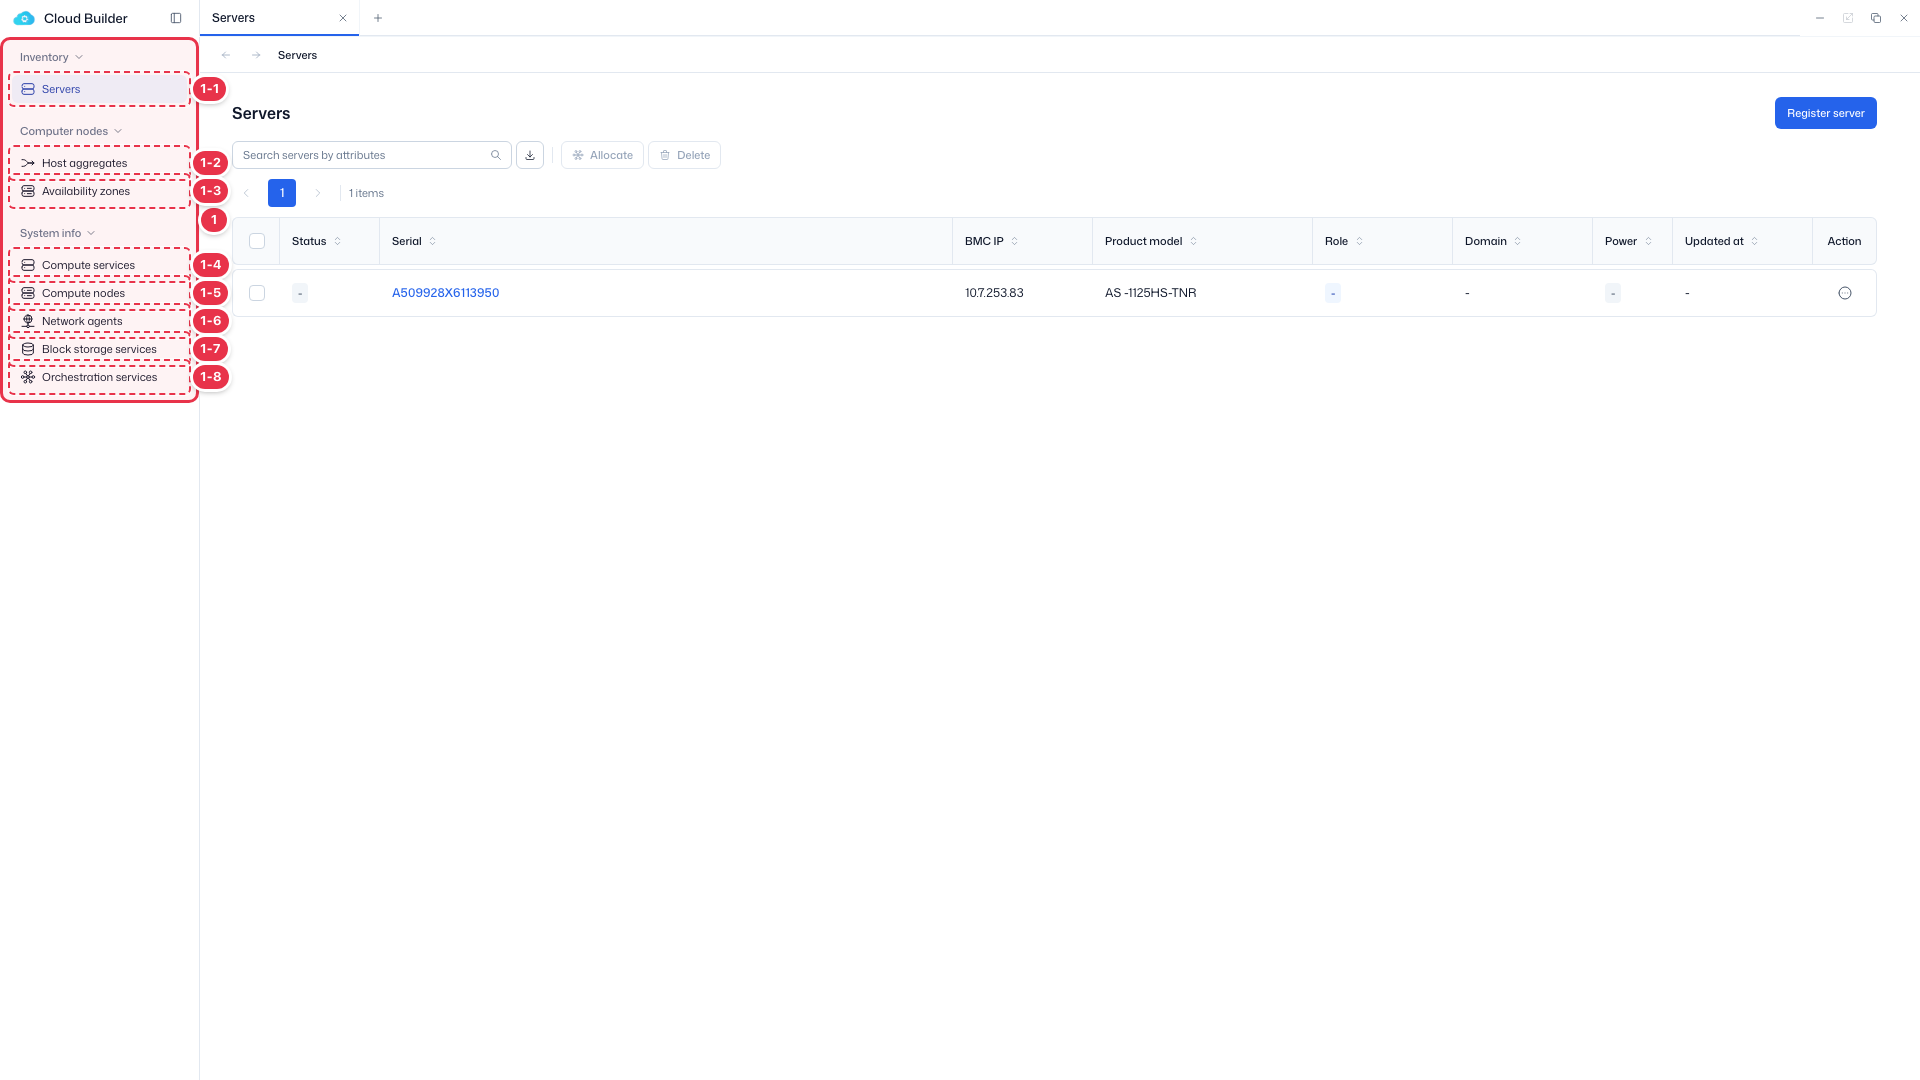Collapse the sidebar with the panel toggle icon

point(176,18)
